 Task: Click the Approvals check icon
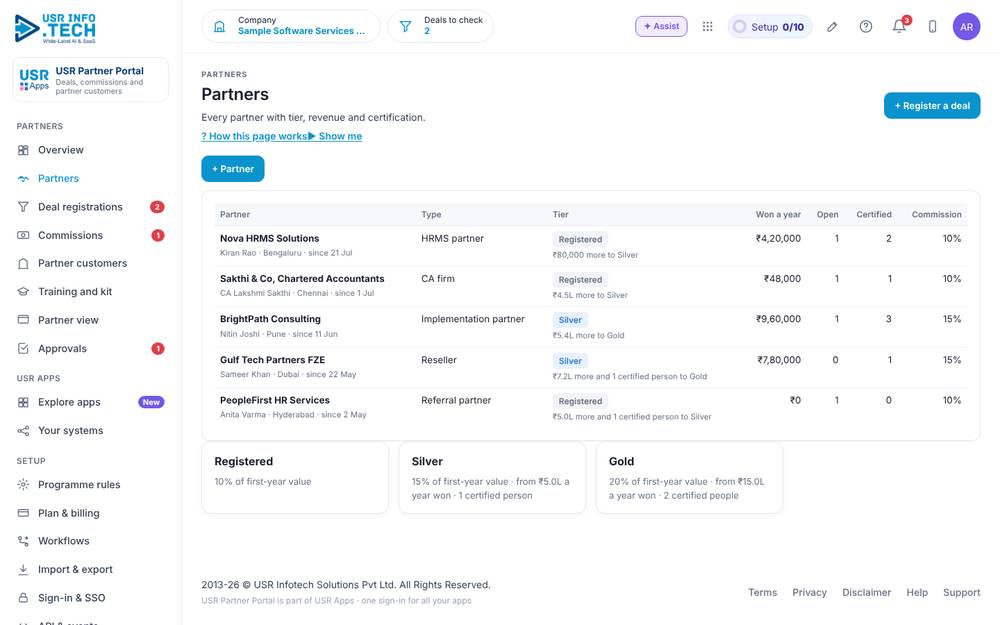23,348
